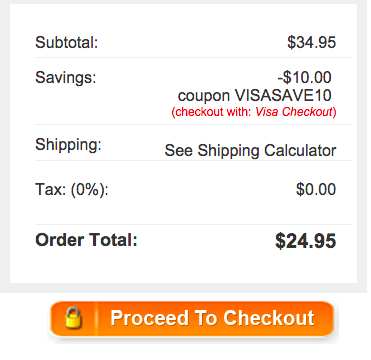This screenshot has height=360, width=371.
Task: Click the divider line above Order Total
Action: pyautogui.click(x=193, y=224)
